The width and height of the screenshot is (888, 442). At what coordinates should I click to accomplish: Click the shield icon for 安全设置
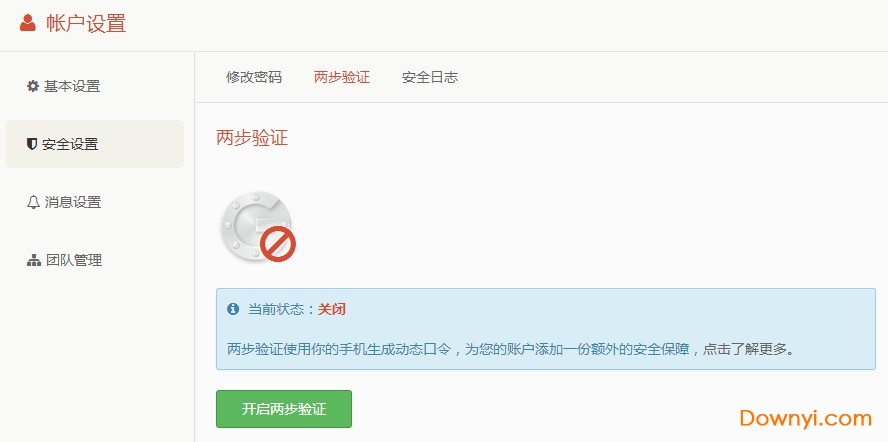32,144
